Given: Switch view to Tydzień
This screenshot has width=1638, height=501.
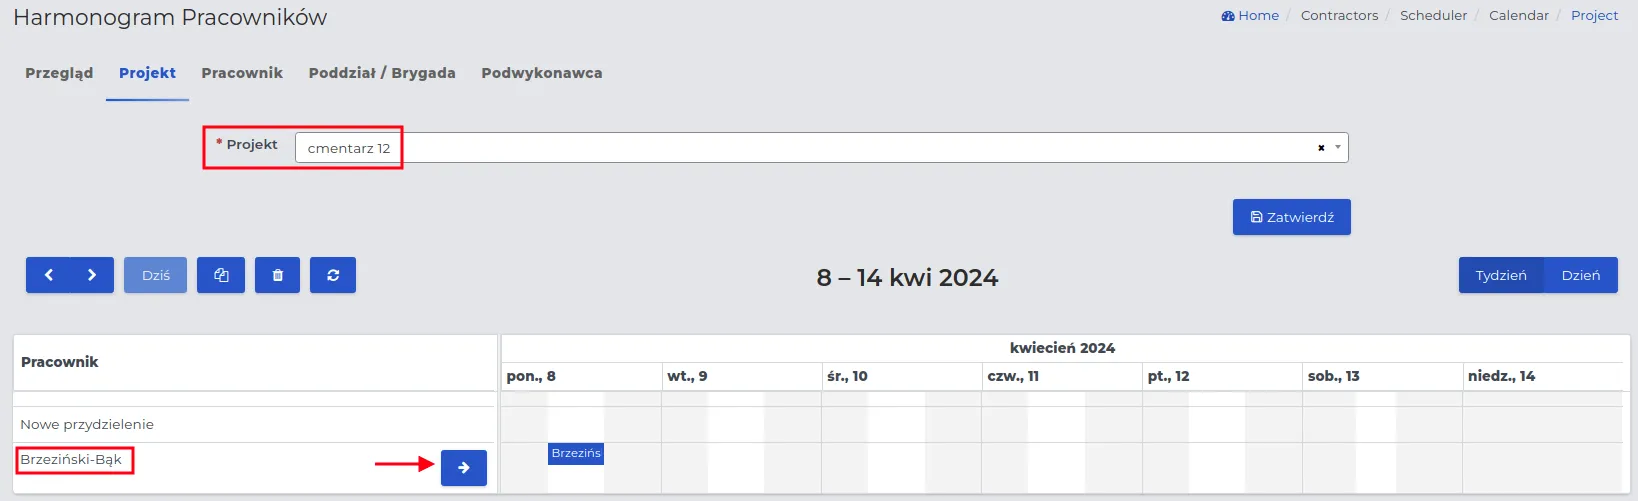Looking at the screenshot, I should point(1501,275).
